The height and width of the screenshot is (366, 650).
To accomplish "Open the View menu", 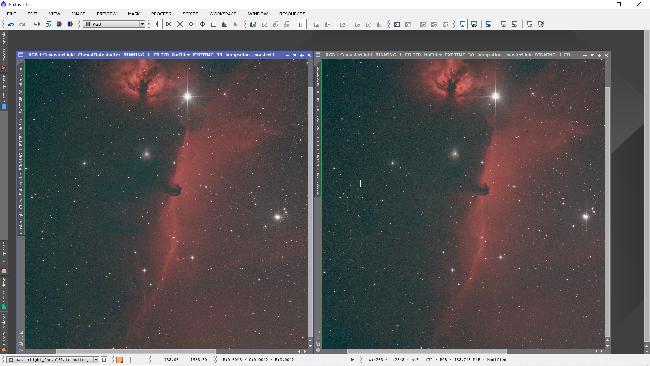I will (54, 13).
